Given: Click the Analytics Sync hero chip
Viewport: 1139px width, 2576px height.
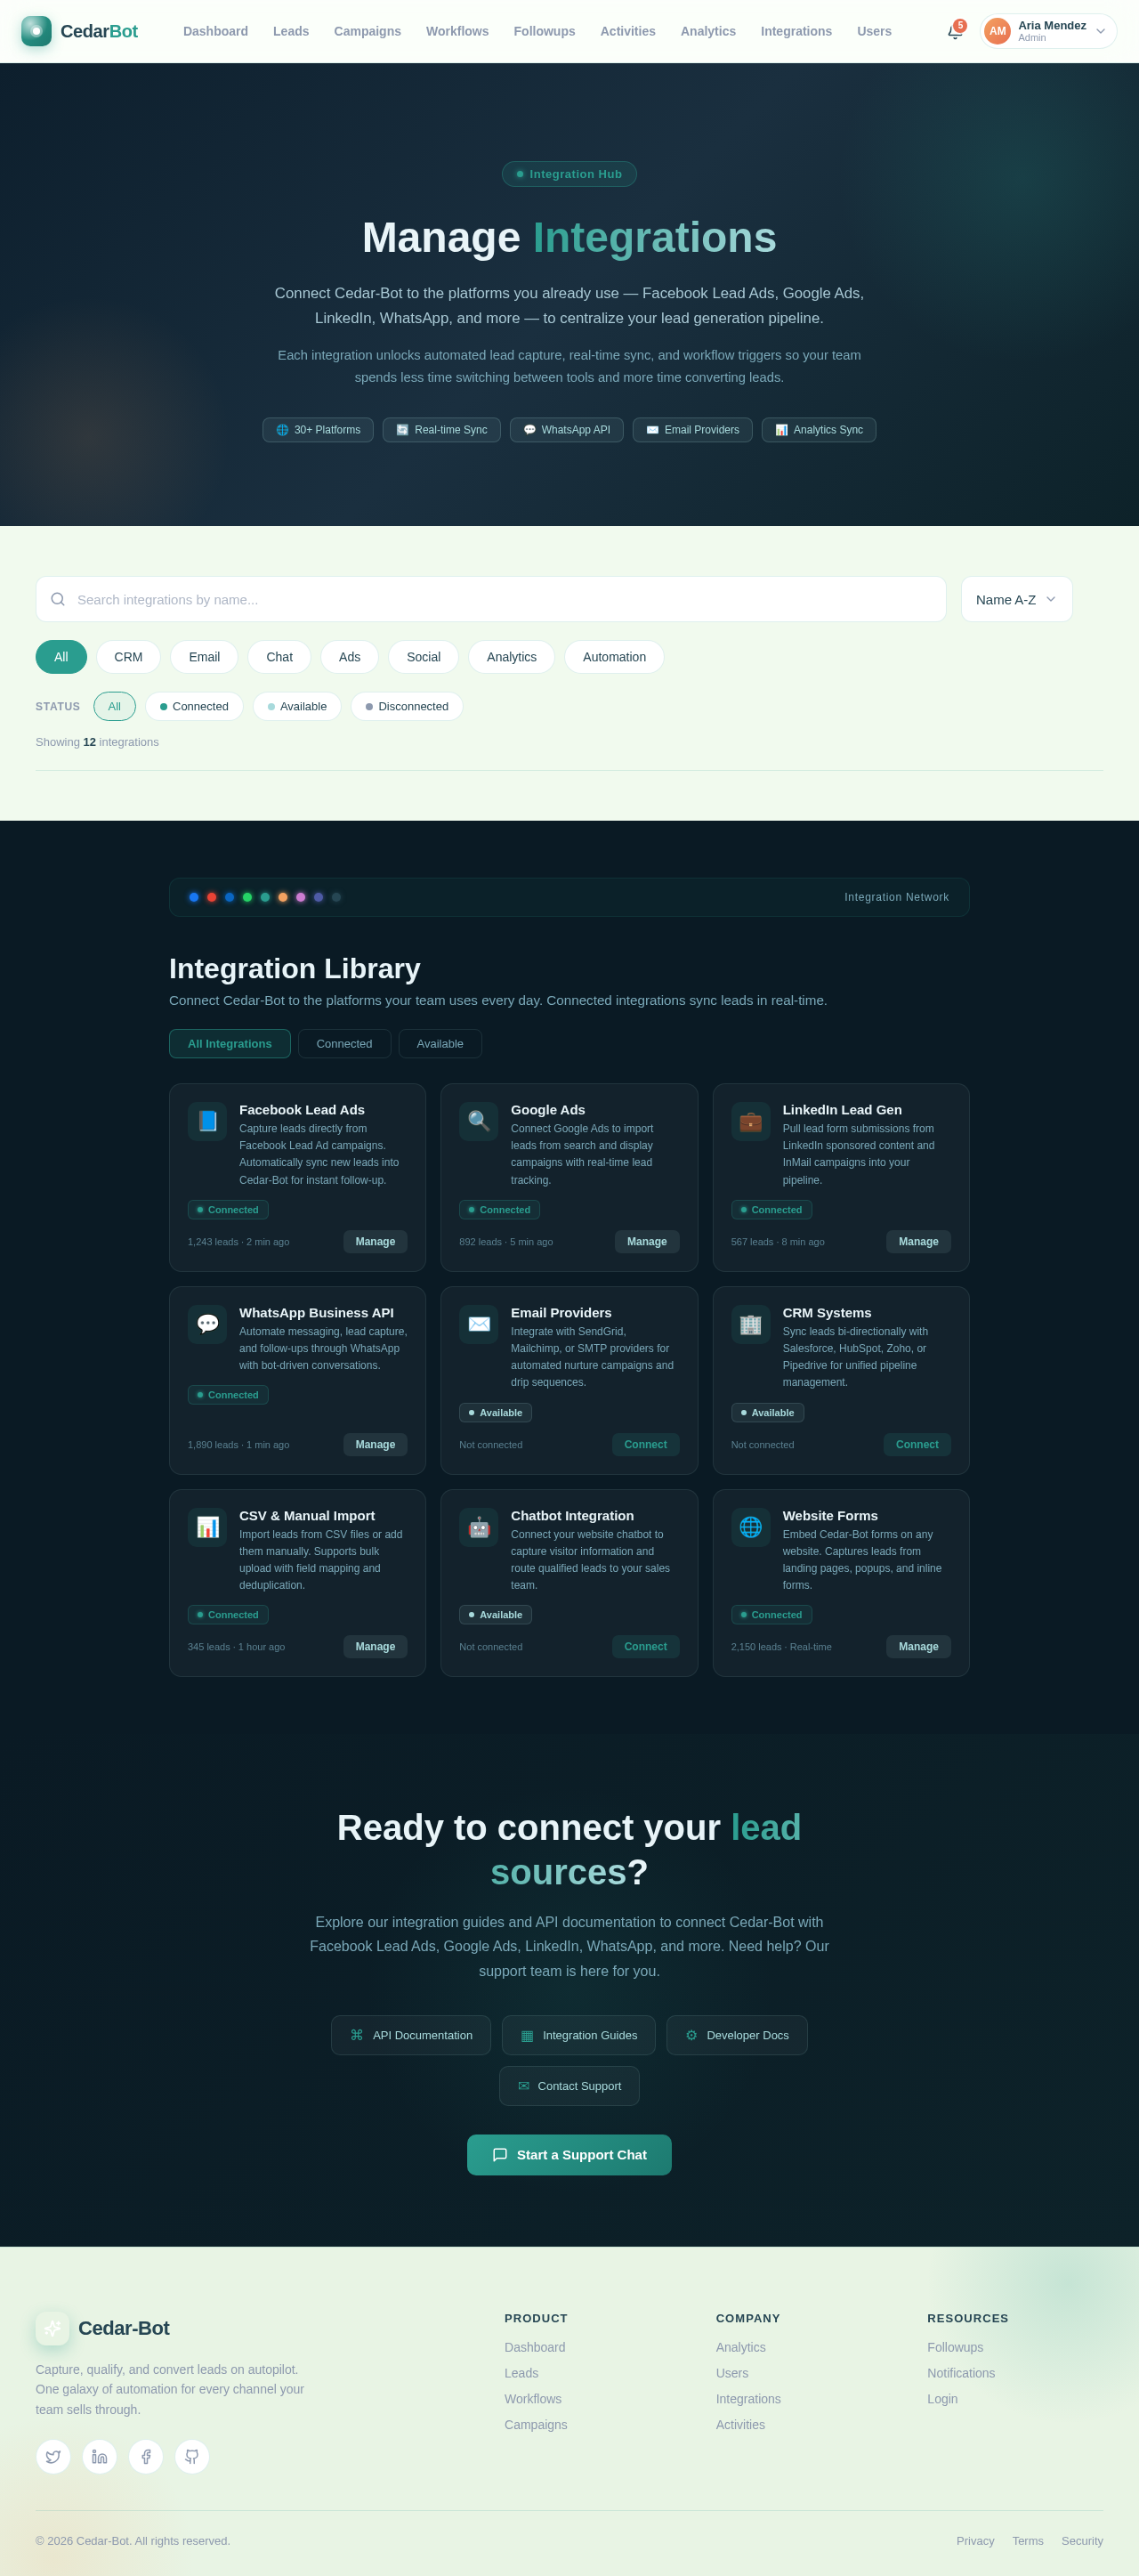Looking at the screenshot, I should 819,430.
